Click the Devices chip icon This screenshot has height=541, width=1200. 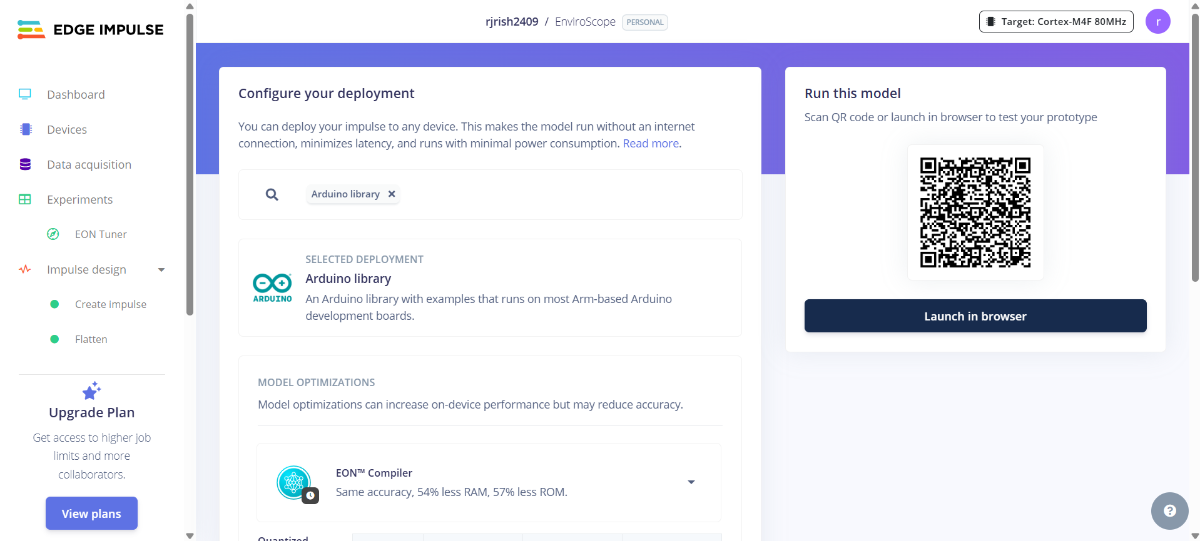point(25,129)
